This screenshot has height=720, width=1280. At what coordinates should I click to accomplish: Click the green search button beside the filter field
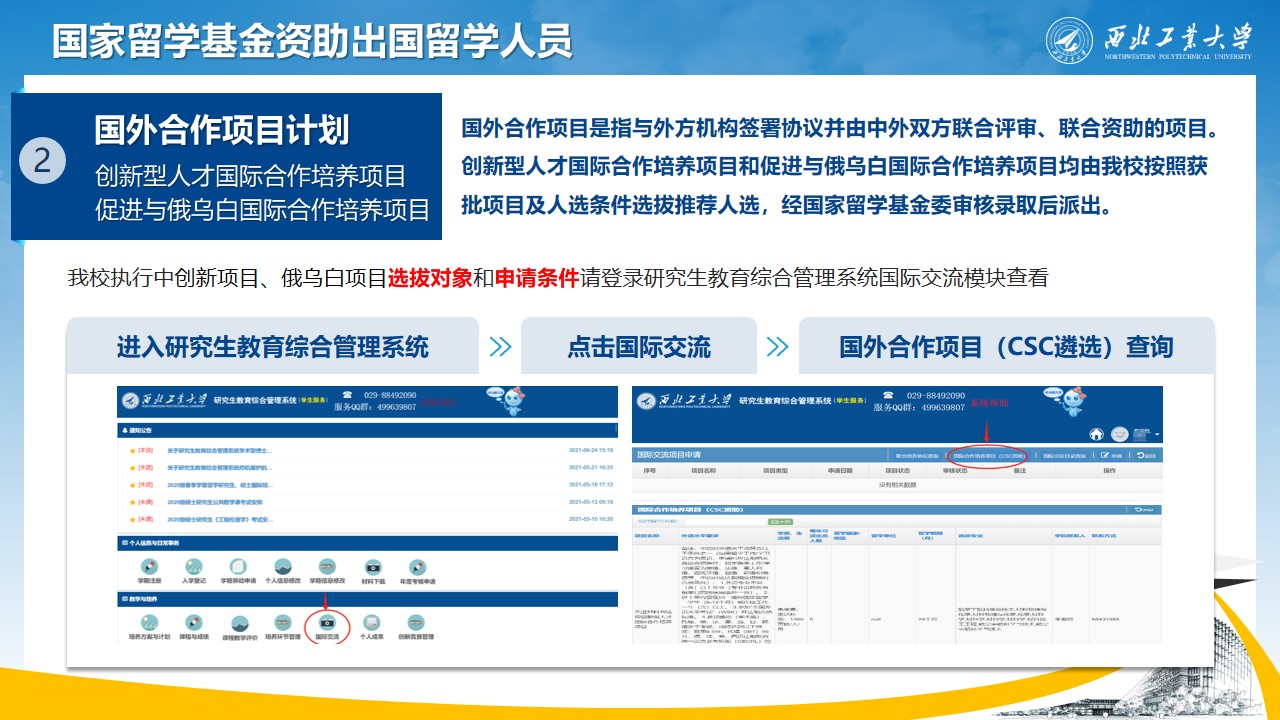[780, 521]
